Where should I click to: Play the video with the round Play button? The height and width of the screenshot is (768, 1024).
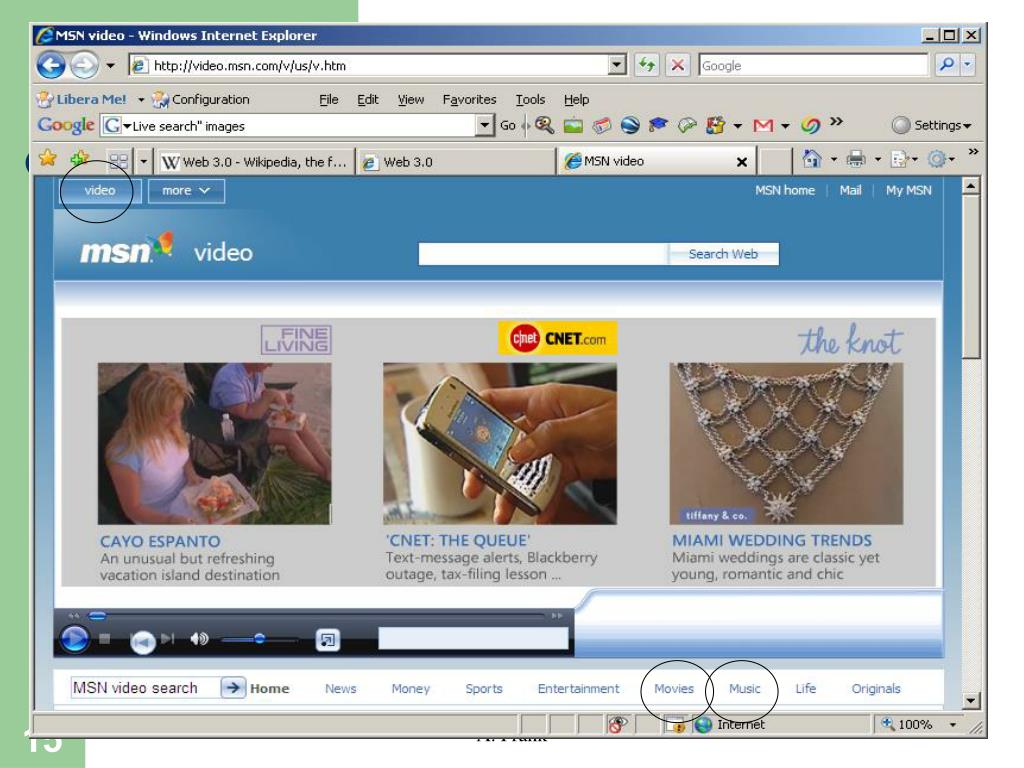(74, 638)
